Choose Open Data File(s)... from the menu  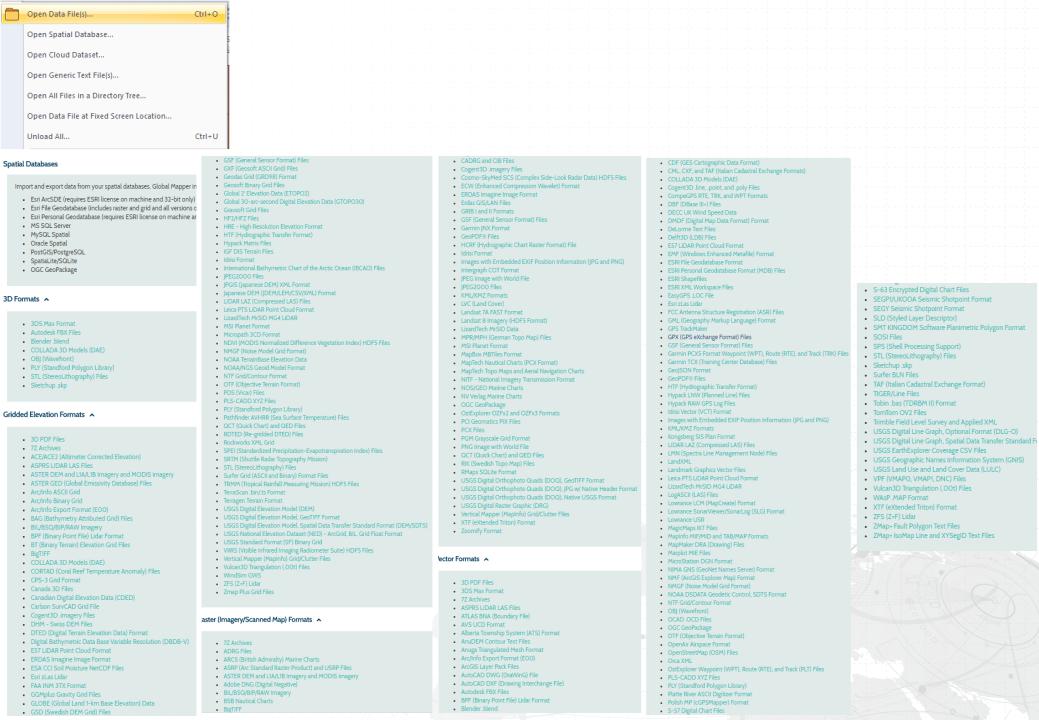coord(114,13)
